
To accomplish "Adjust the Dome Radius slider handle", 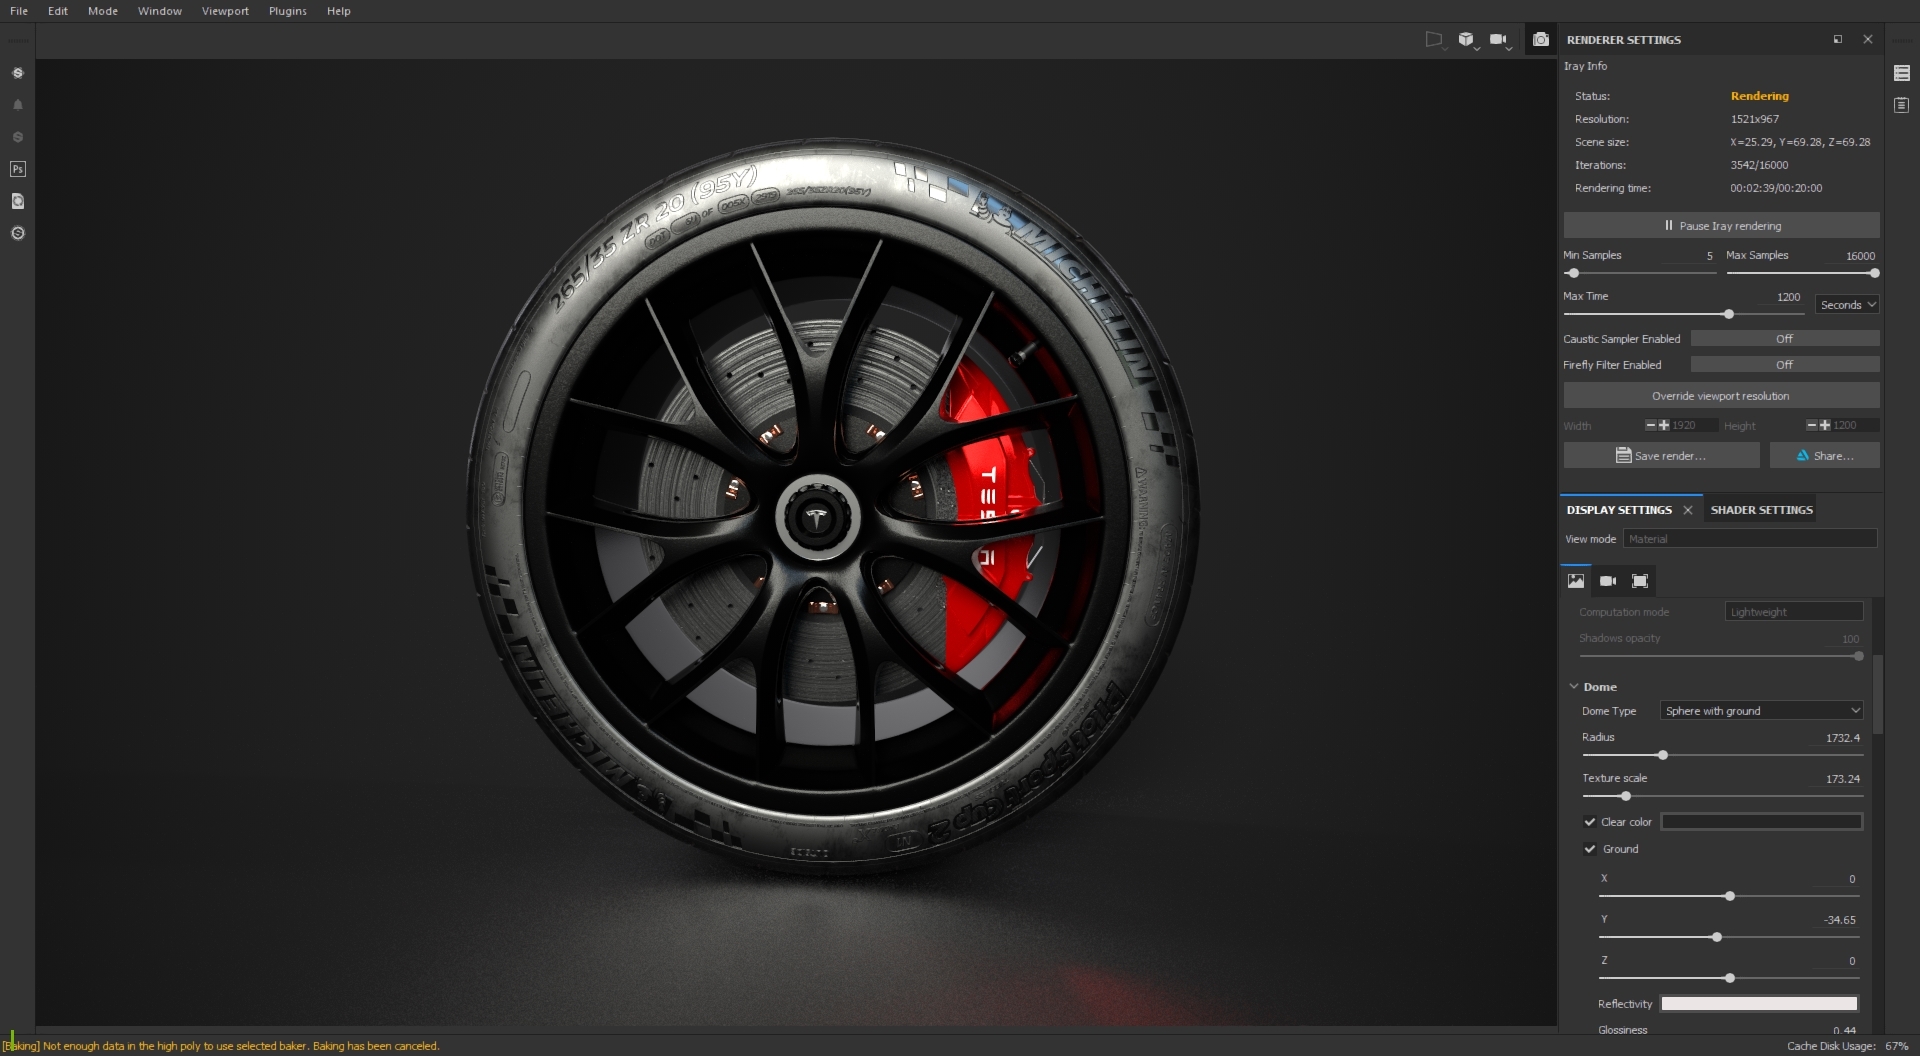I will [1663, 755].
